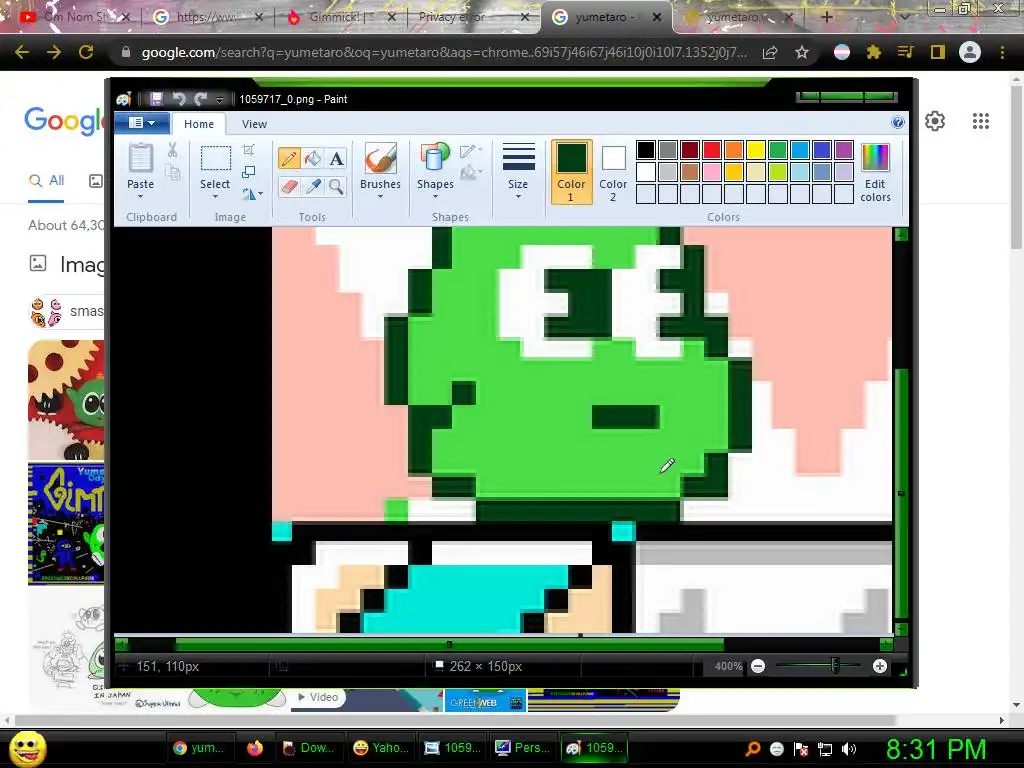
Task: Open the Yaho... taskbar window
Action: [381, 748]
